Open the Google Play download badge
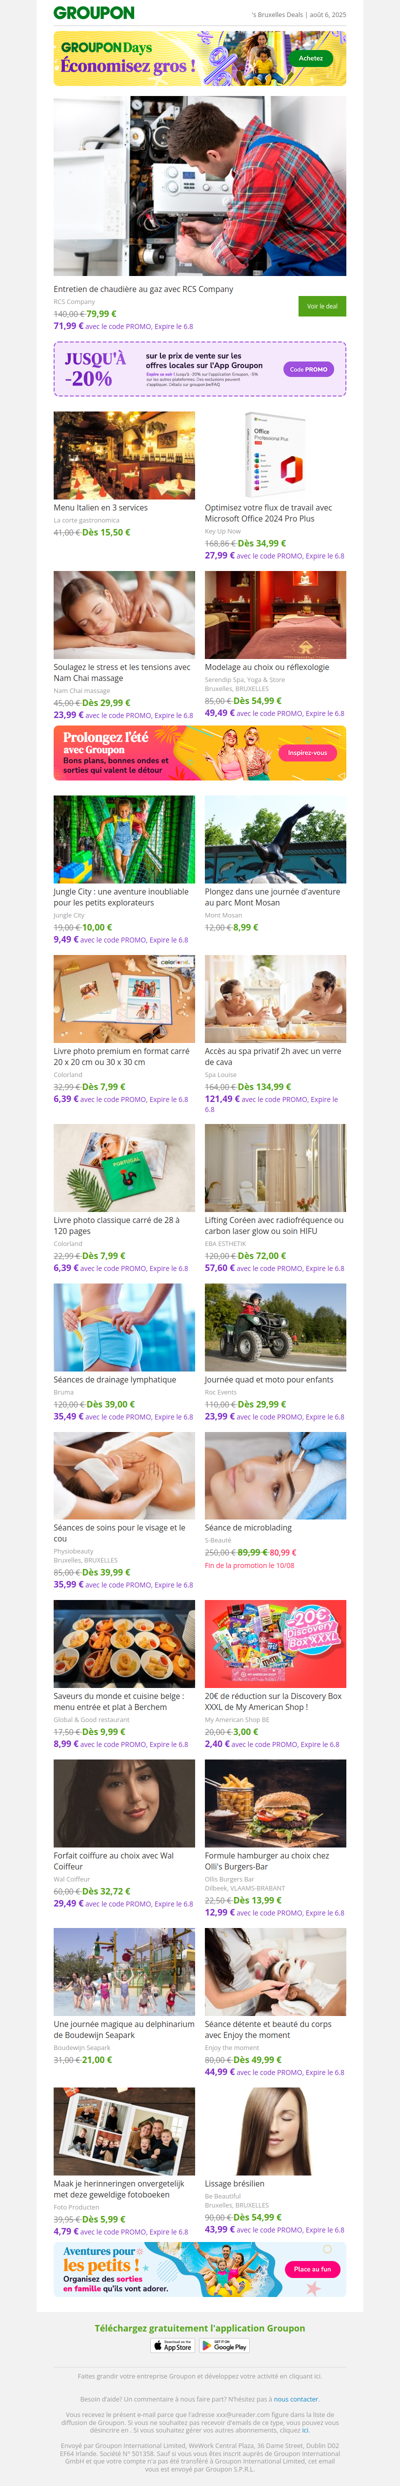 coord(225,2345)
